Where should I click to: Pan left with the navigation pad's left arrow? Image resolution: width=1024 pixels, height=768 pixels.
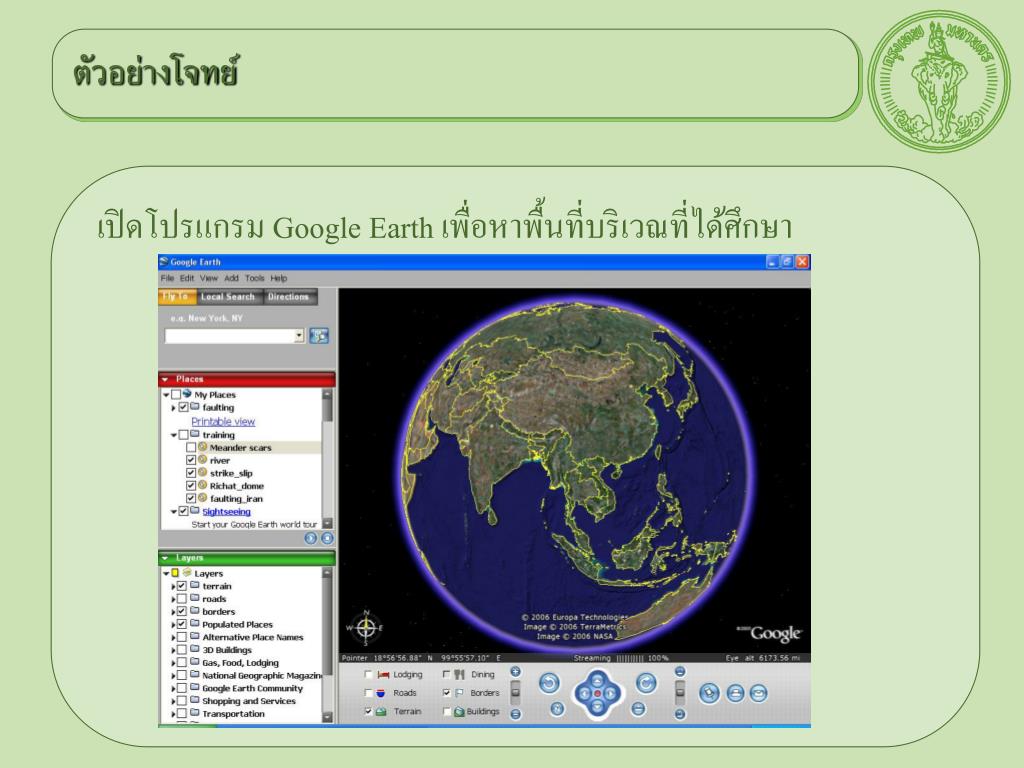[x=584, y=694]
